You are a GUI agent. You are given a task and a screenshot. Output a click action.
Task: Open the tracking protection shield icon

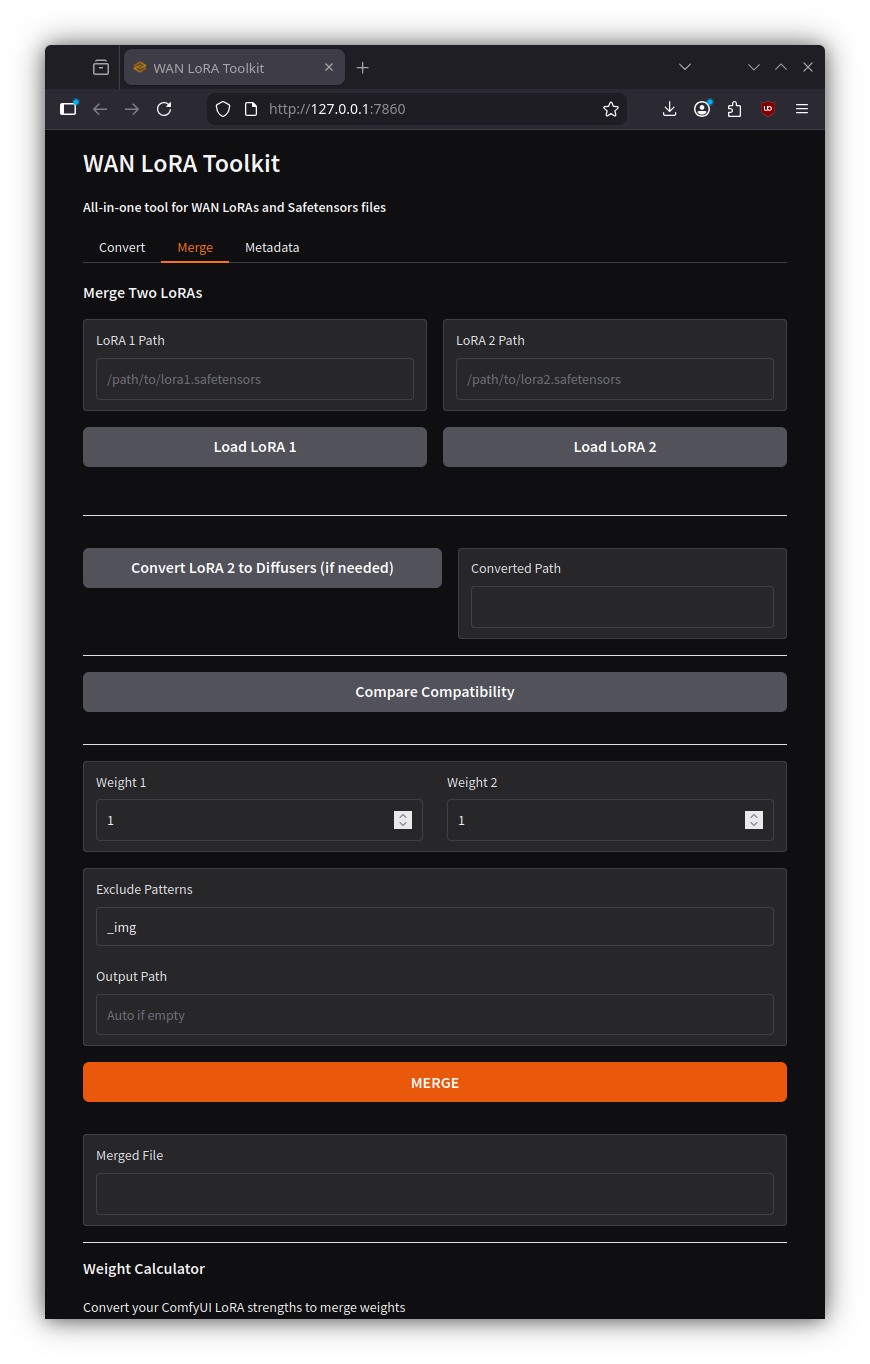pos(223,109)
